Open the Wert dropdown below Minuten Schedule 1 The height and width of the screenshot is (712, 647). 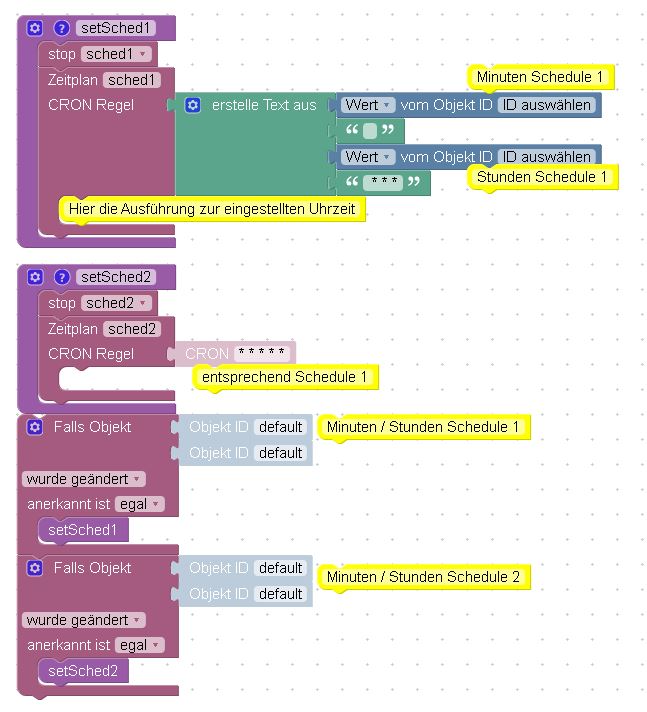coord(368,105)
